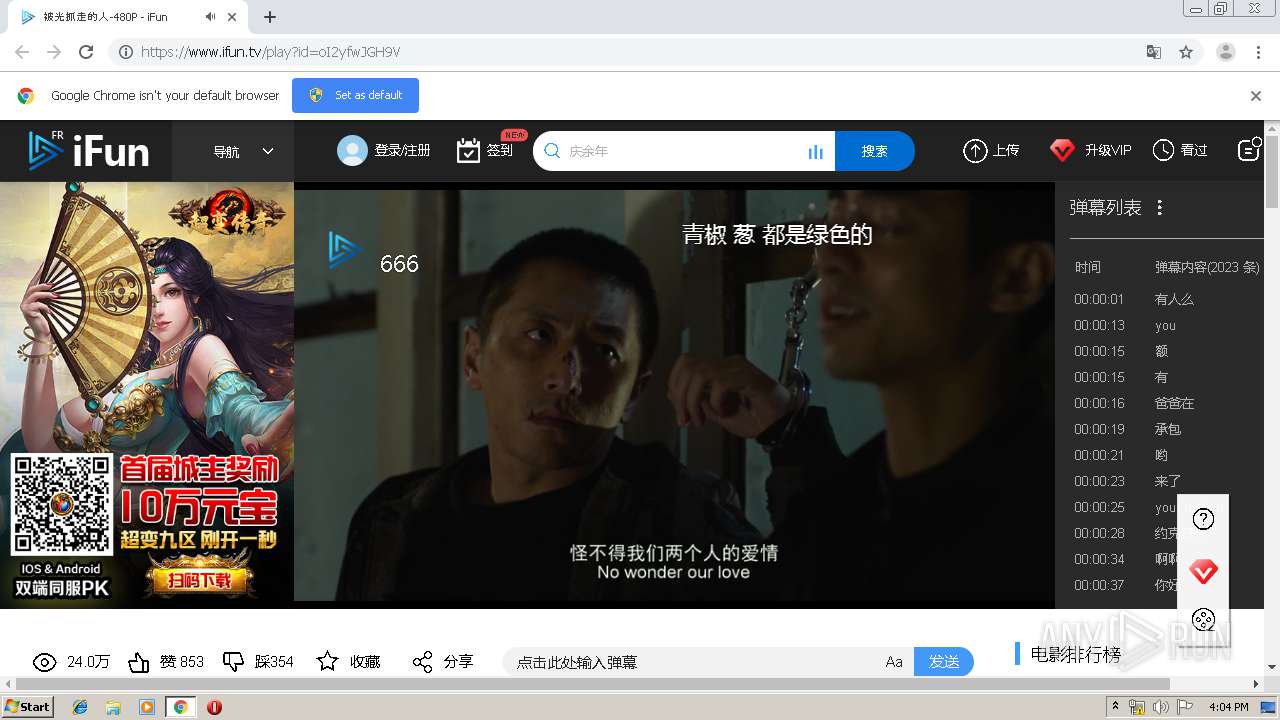
Task: Click the red VIP diamond floating icon
Action: point(1203,572)
